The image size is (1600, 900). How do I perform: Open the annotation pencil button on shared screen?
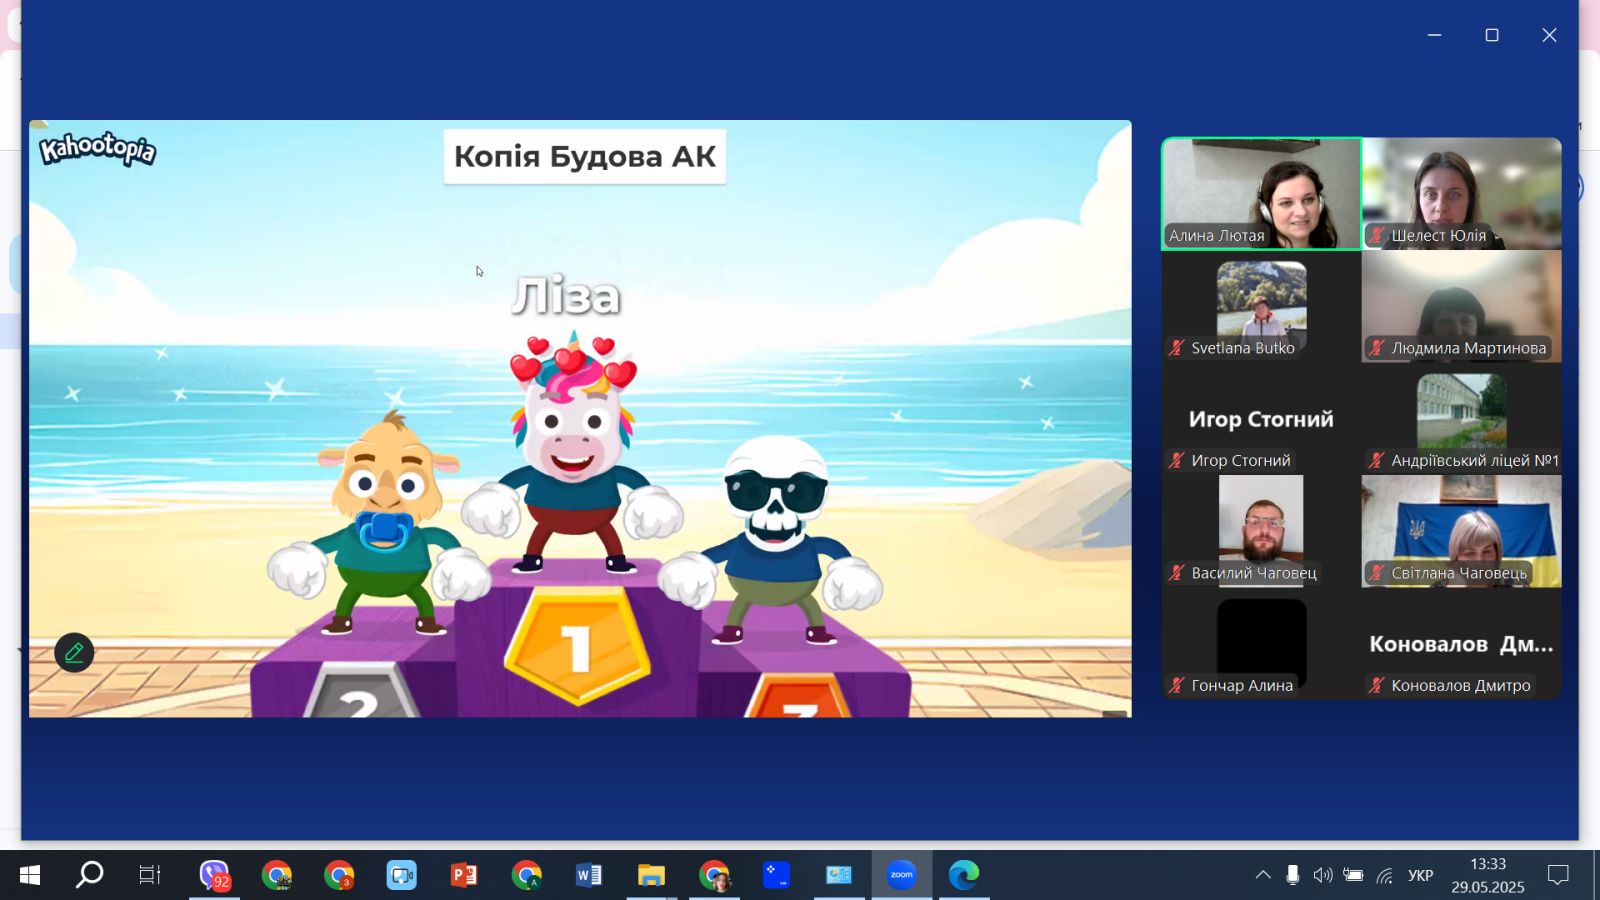click(74, 653)
